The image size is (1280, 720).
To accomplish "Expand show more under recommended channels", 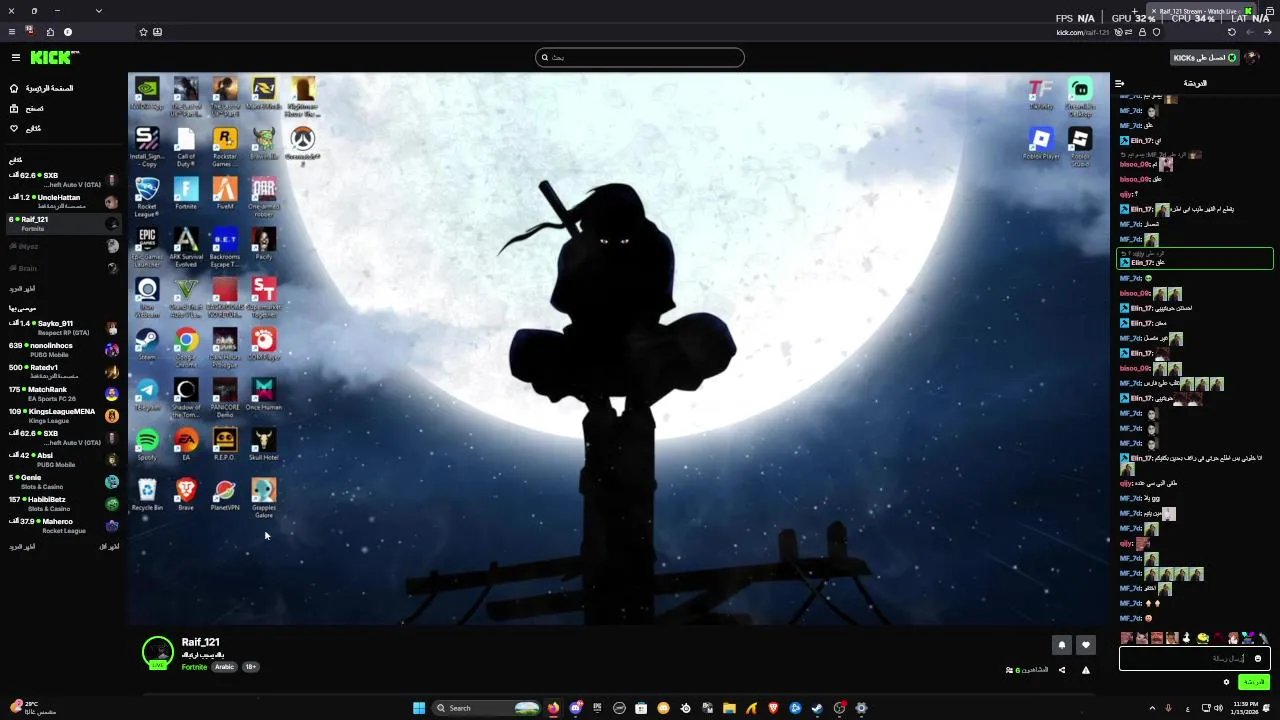I will click(22, 546).
